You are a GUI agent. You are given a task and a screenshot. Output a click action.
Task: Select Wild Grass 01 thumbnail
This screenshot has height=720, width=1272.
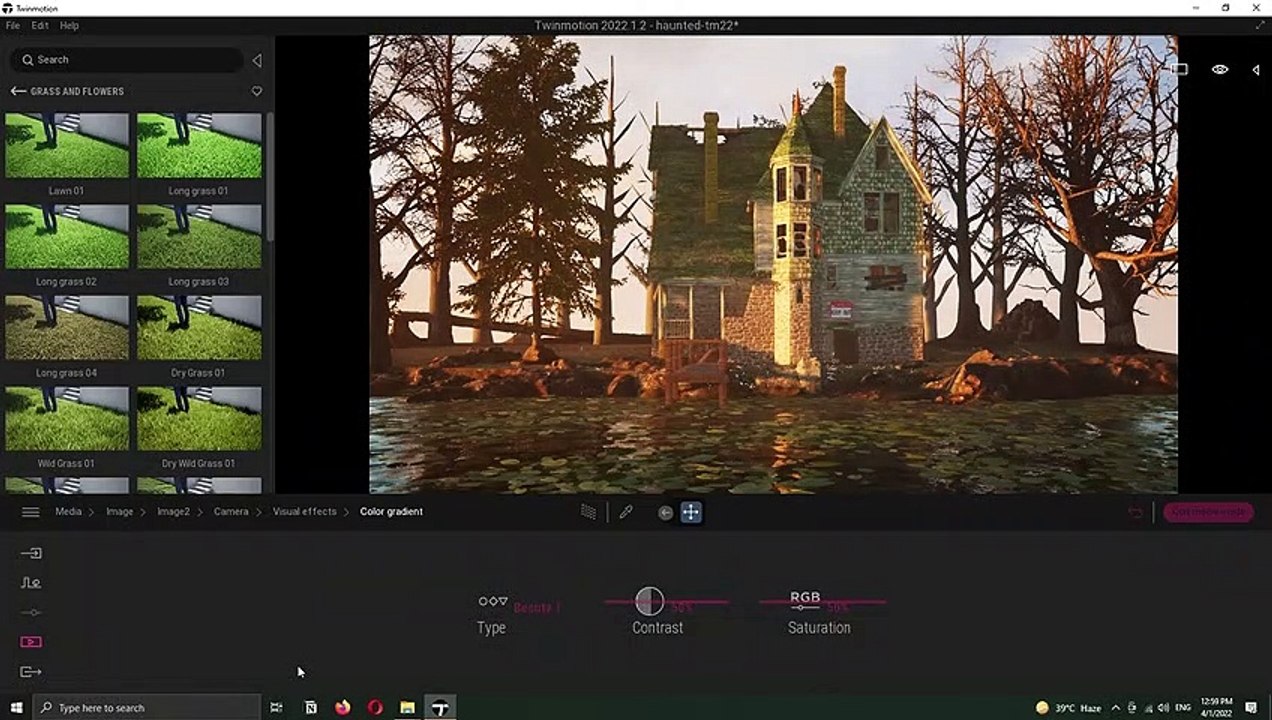[67, 419]
